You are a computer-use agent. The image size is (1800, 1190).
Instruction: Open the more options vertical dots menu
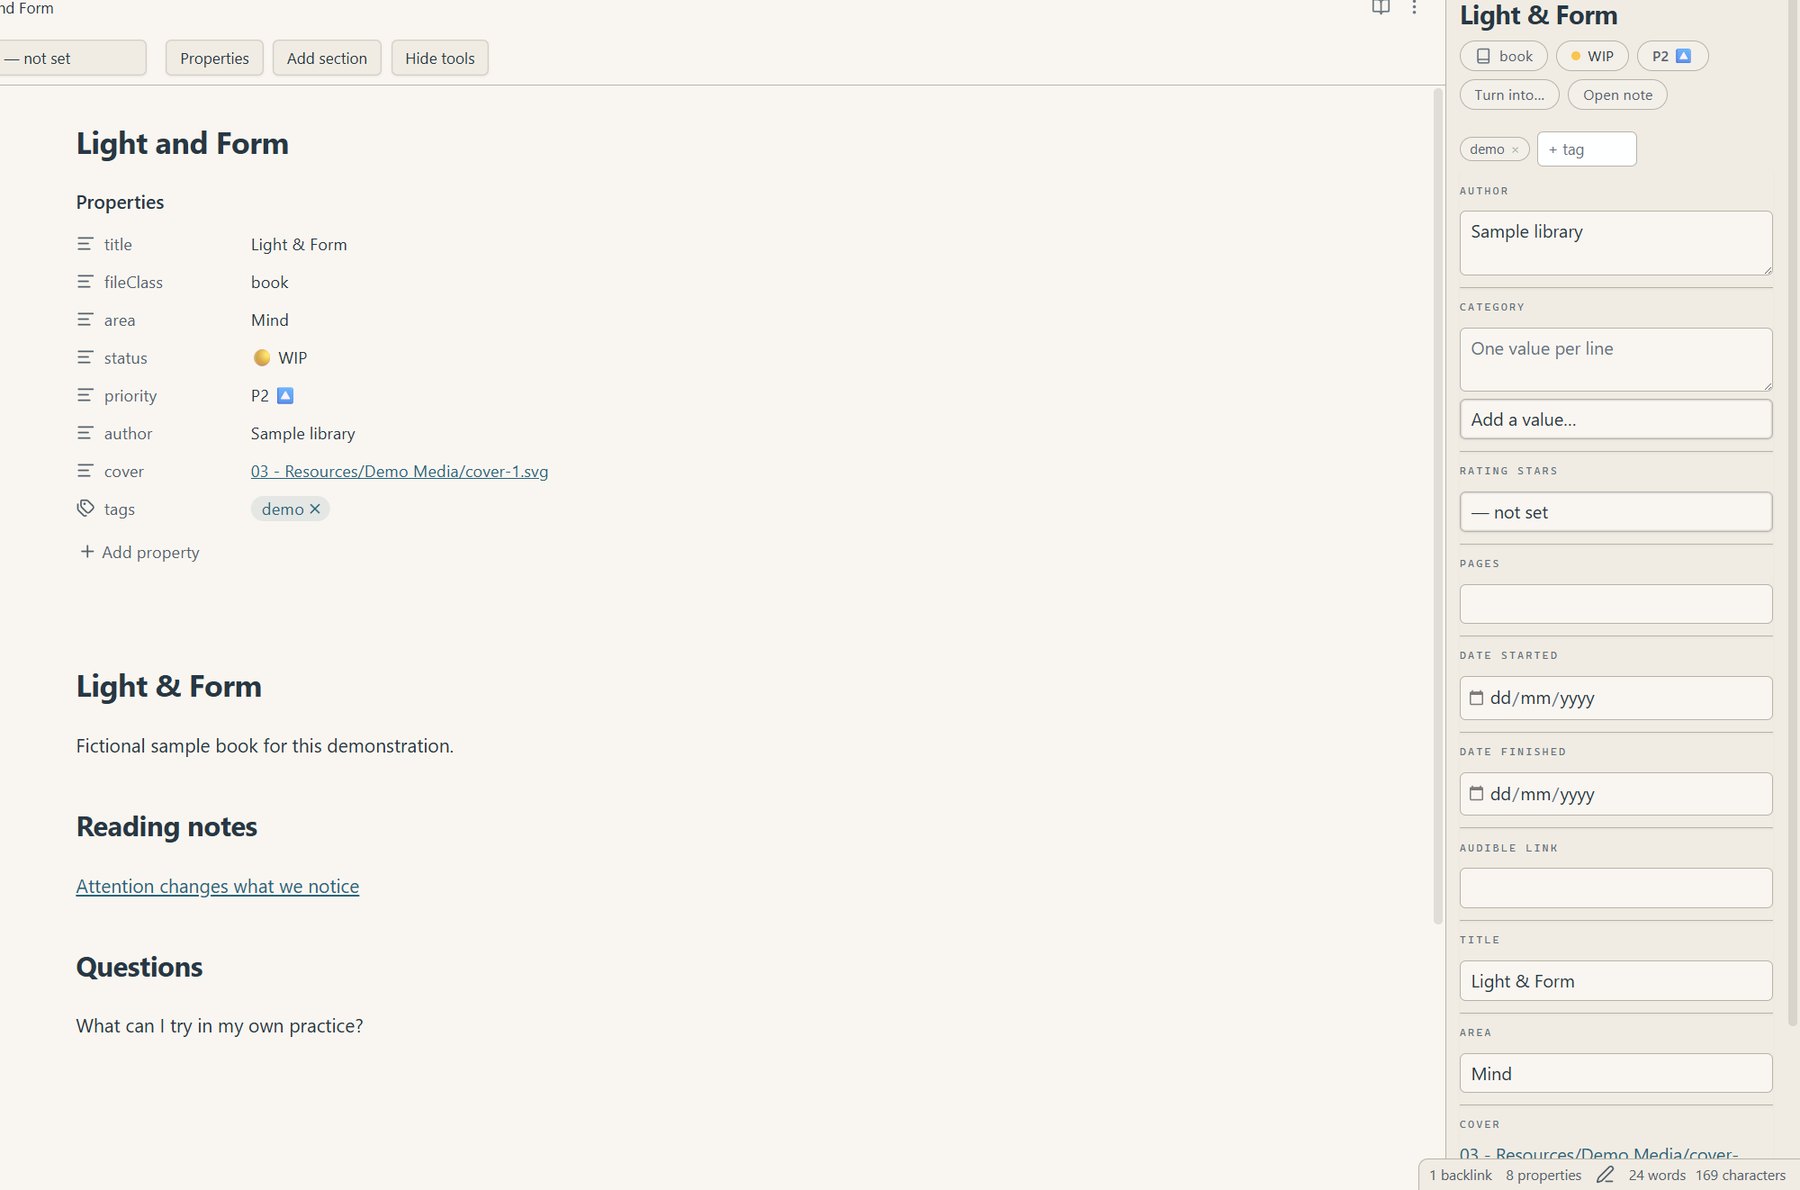tap(1414, 7)
